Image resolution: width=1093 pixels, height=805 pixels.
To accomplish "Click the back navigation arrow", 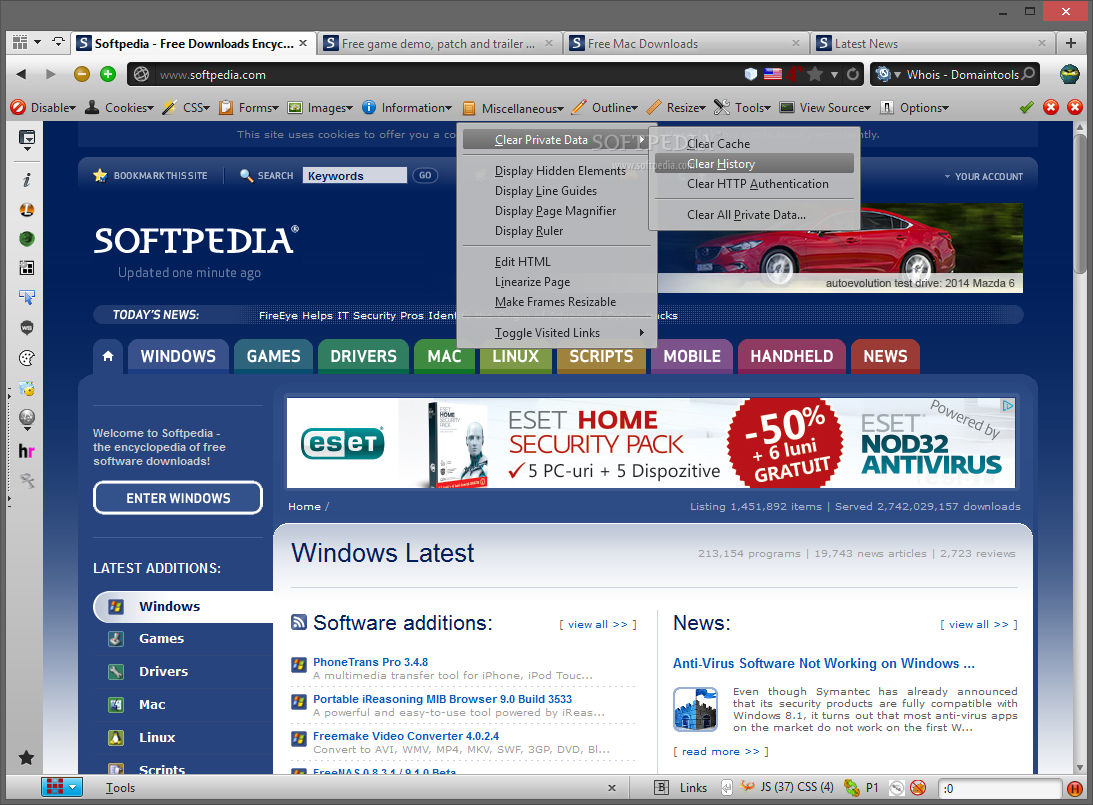I will point(21,74).
